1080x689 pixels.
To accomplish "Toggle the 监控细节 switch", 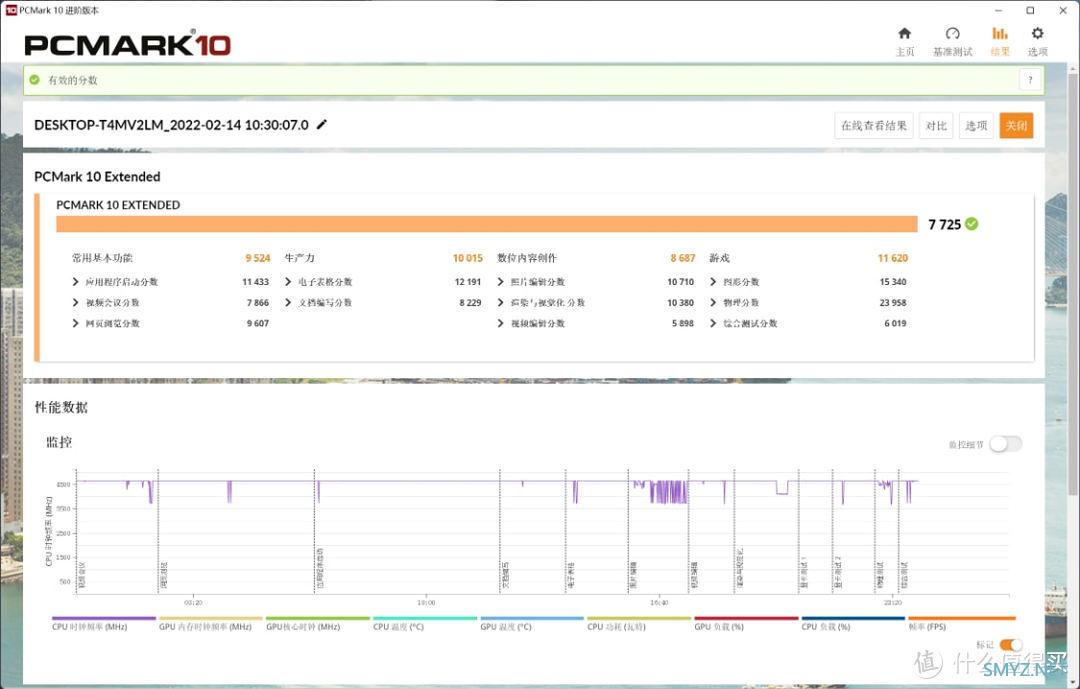I will (x=1006, y=444).
